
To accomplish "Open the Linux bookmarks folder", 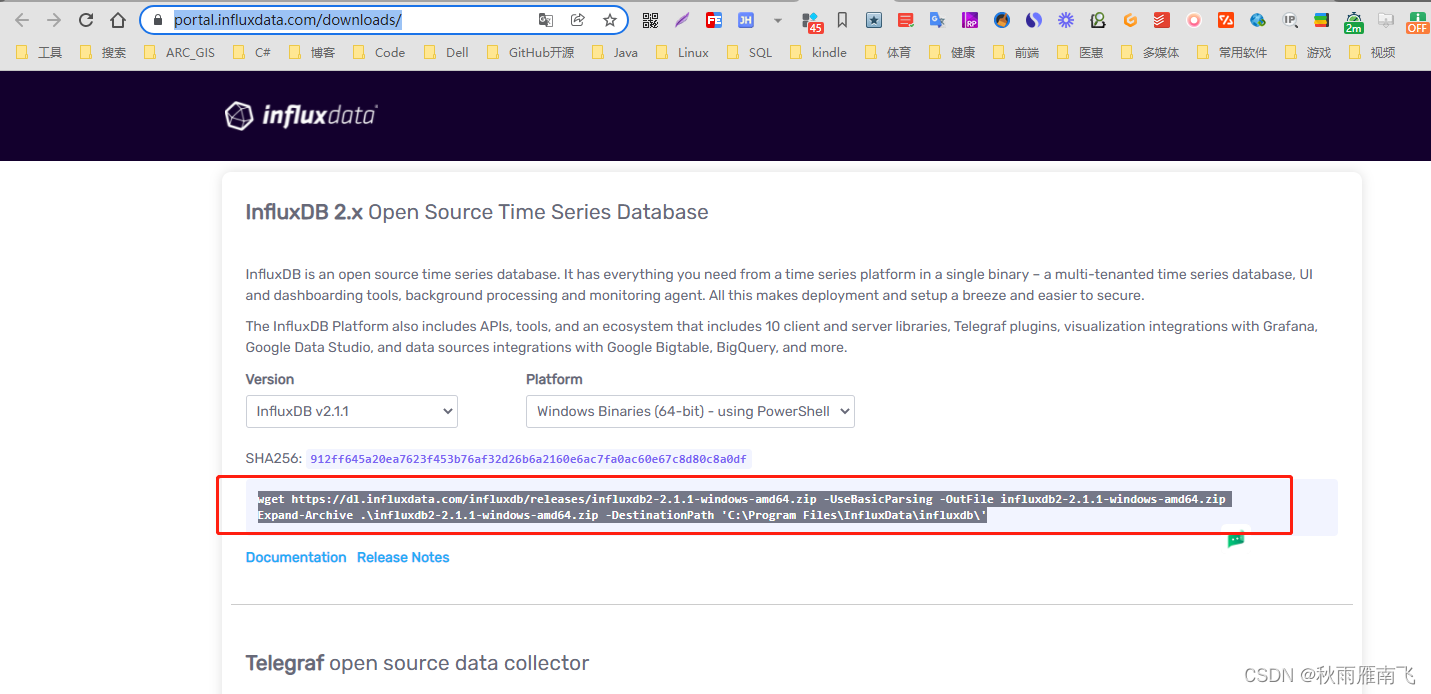I will [690, 52].
